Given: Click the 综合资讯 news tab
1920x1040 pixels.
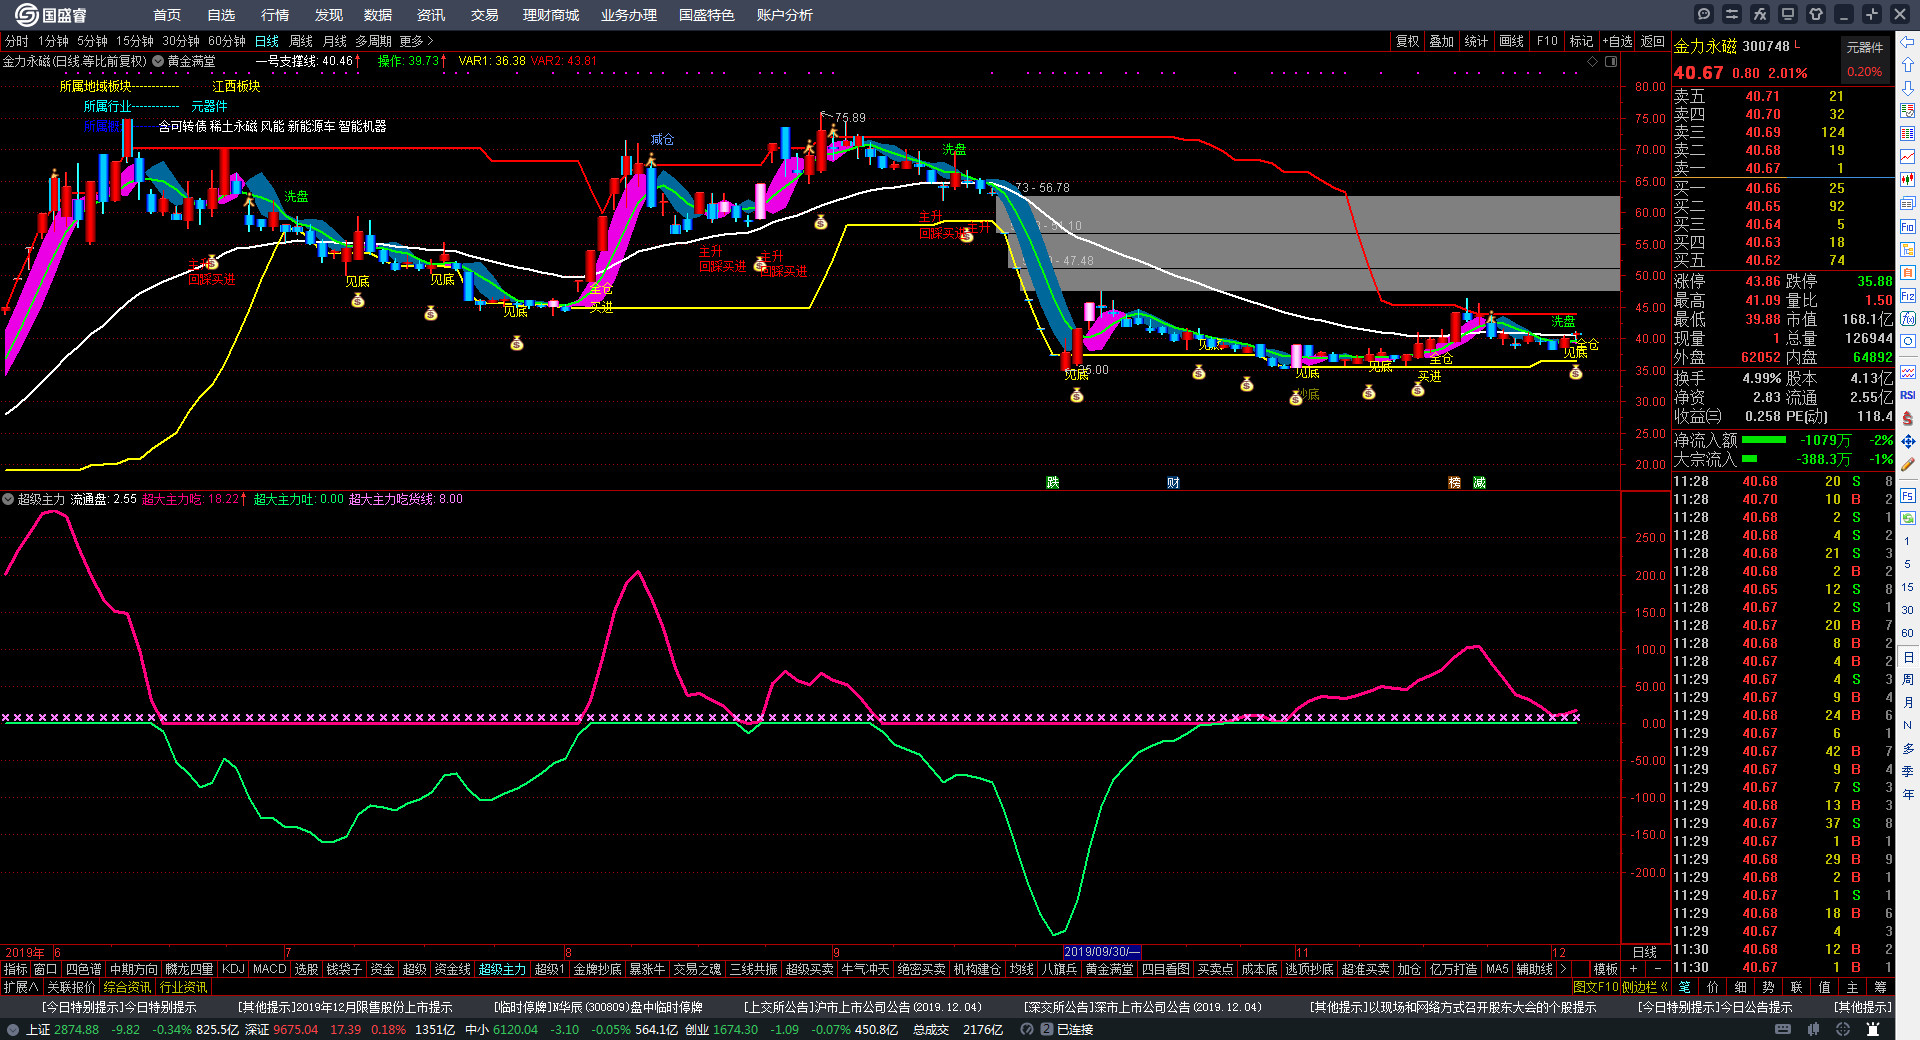Looking at the screenshot, I should click(127, 987).
